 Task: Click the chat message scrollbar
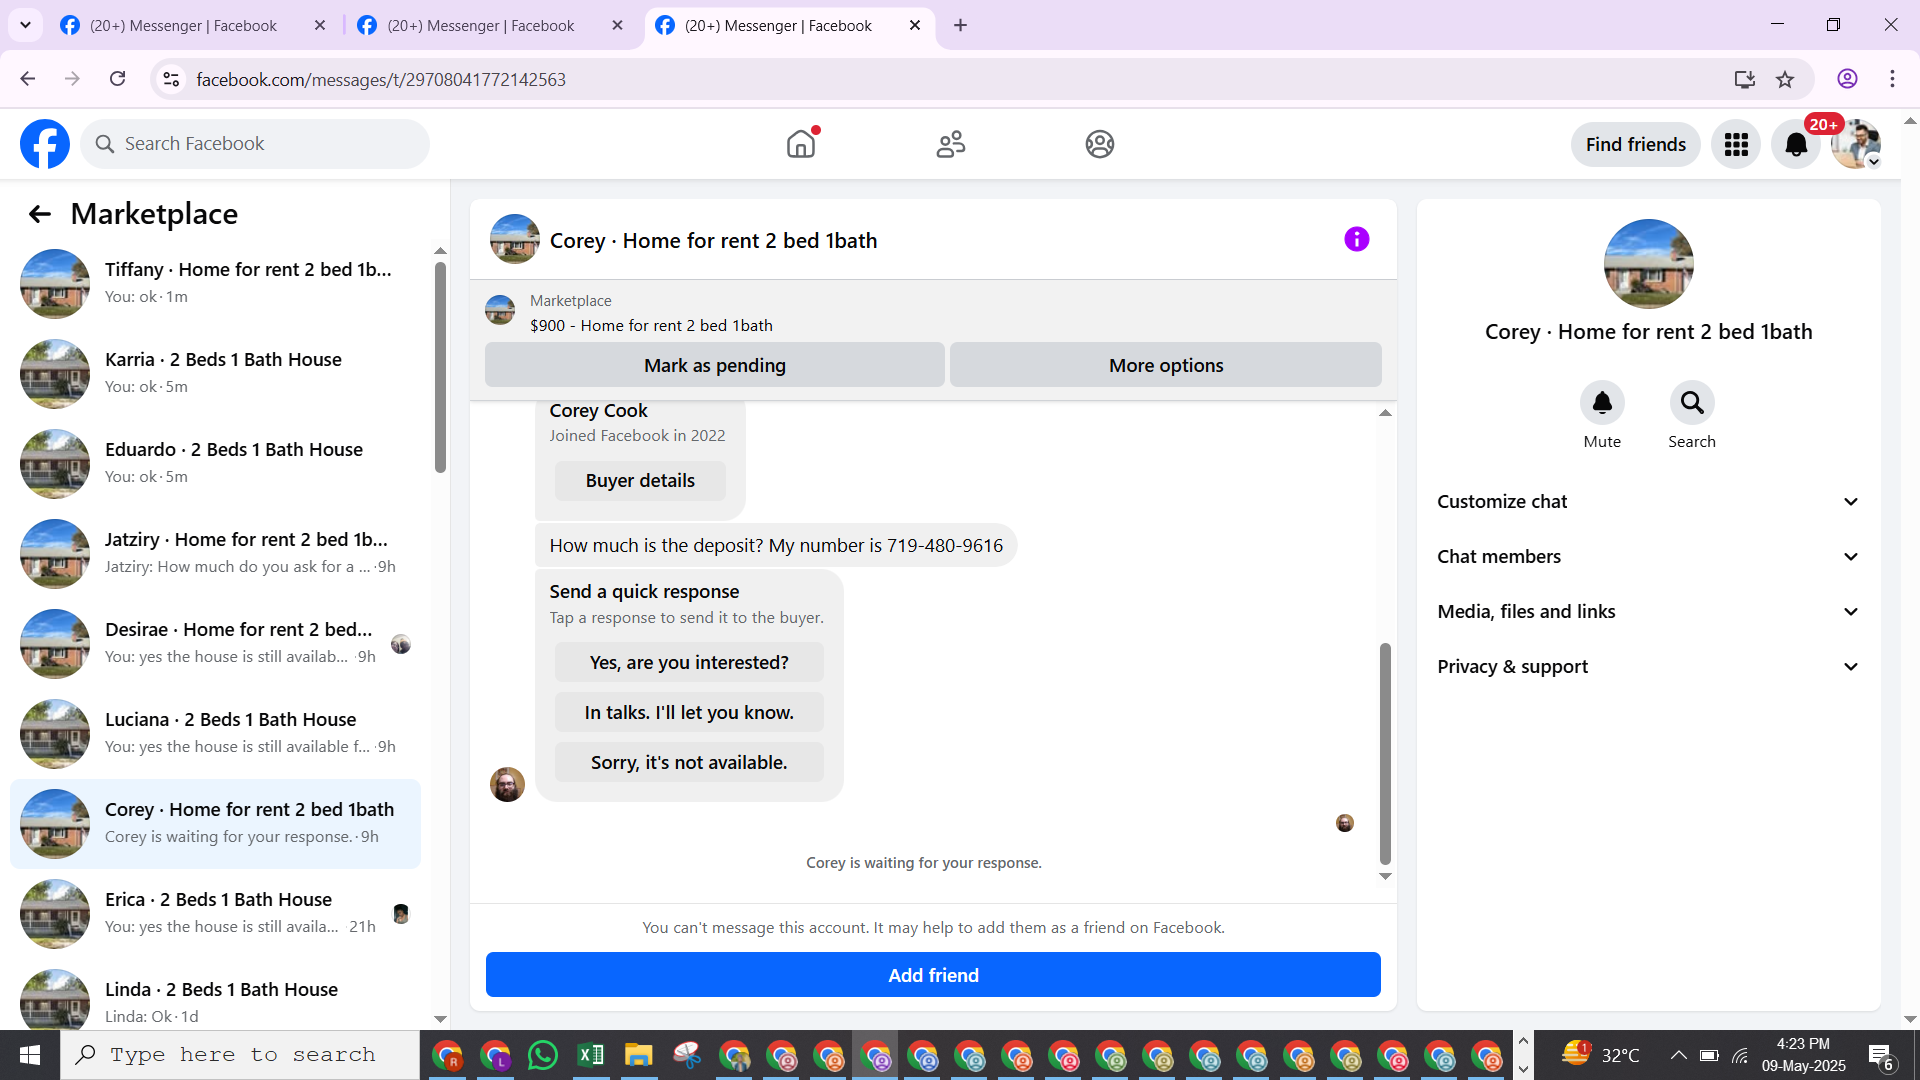tap(1385, 753)
